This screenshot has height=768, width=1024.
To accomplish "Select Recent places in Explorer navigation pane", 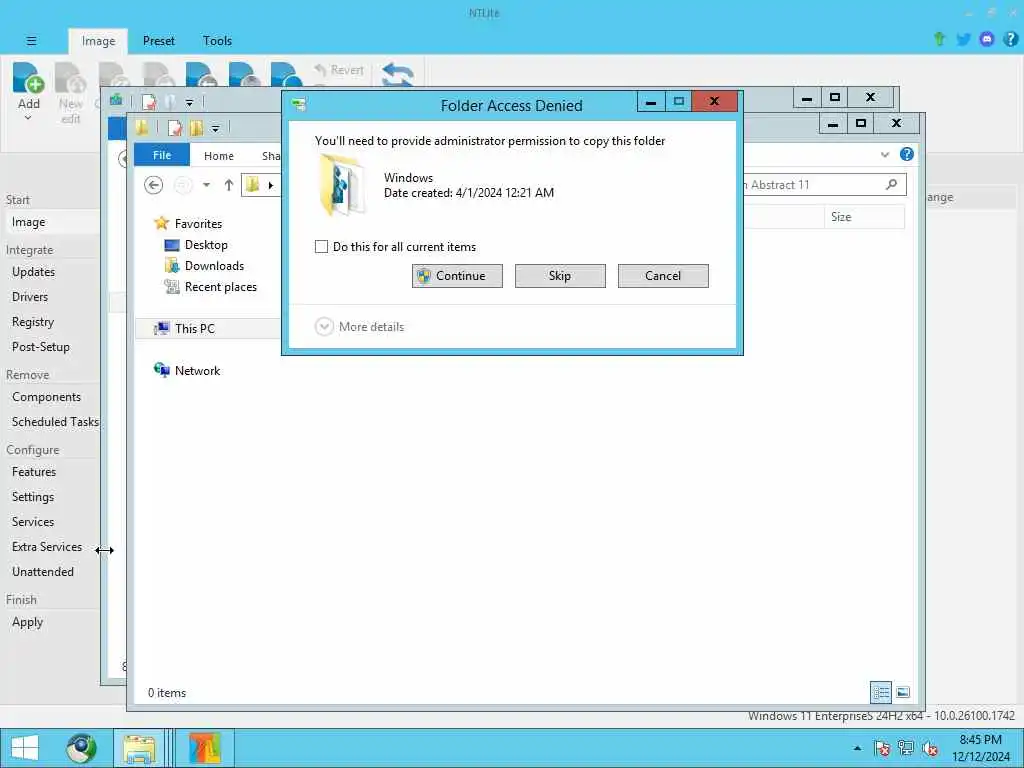I will click(210, 287).
